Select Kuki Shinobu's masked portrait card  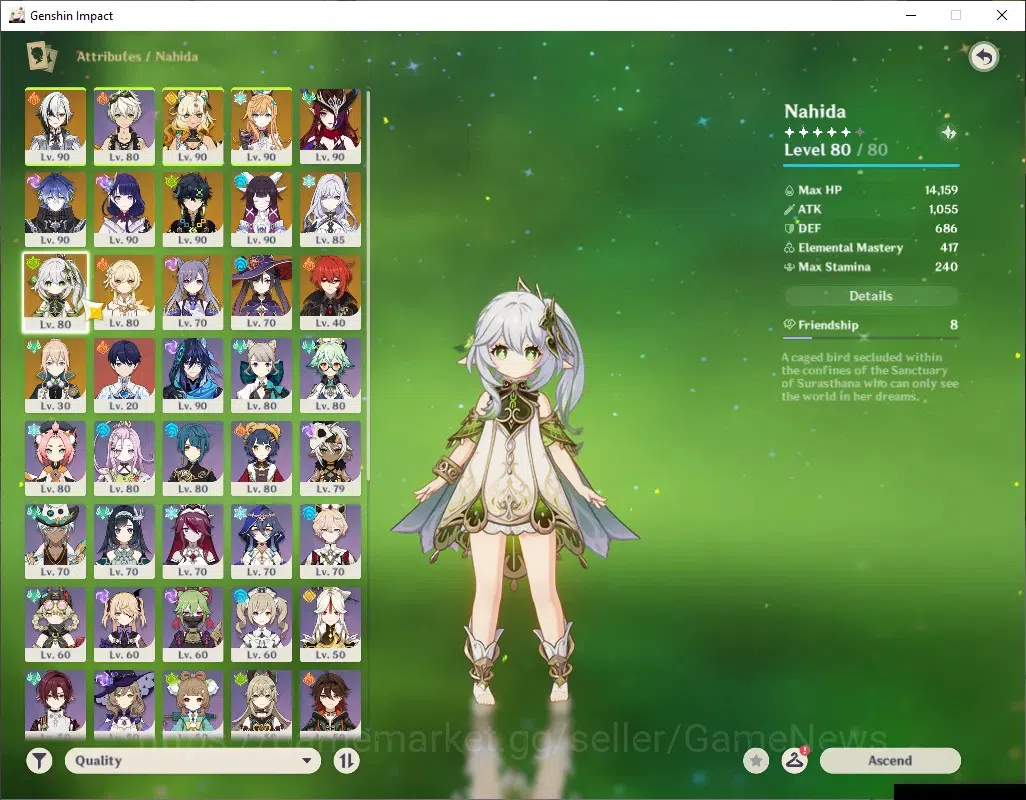(x=193, y=625)
